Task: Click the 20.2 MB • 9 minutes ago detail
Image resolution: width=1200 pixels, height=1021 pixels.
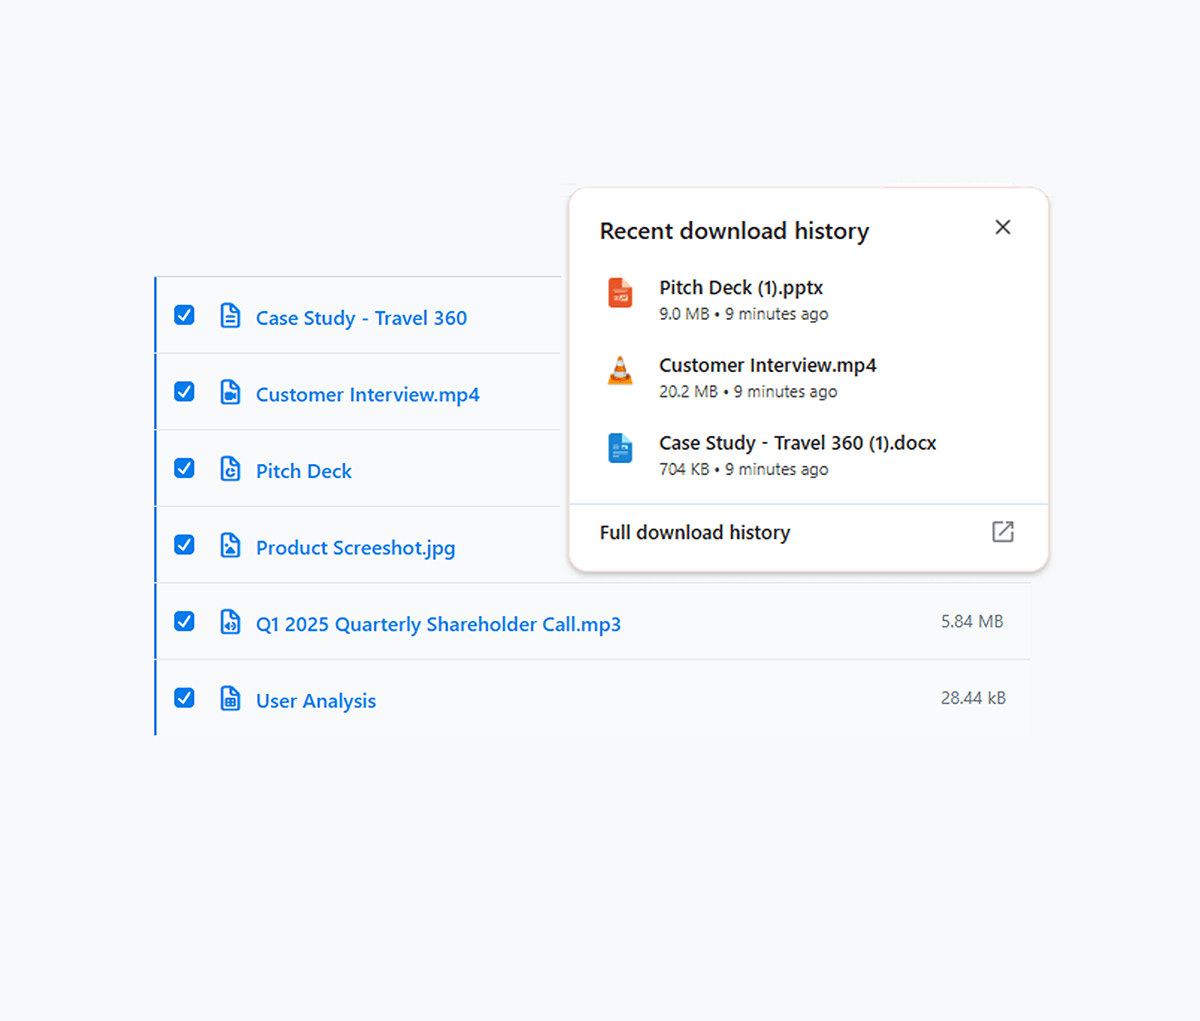Action: point(748,392)
